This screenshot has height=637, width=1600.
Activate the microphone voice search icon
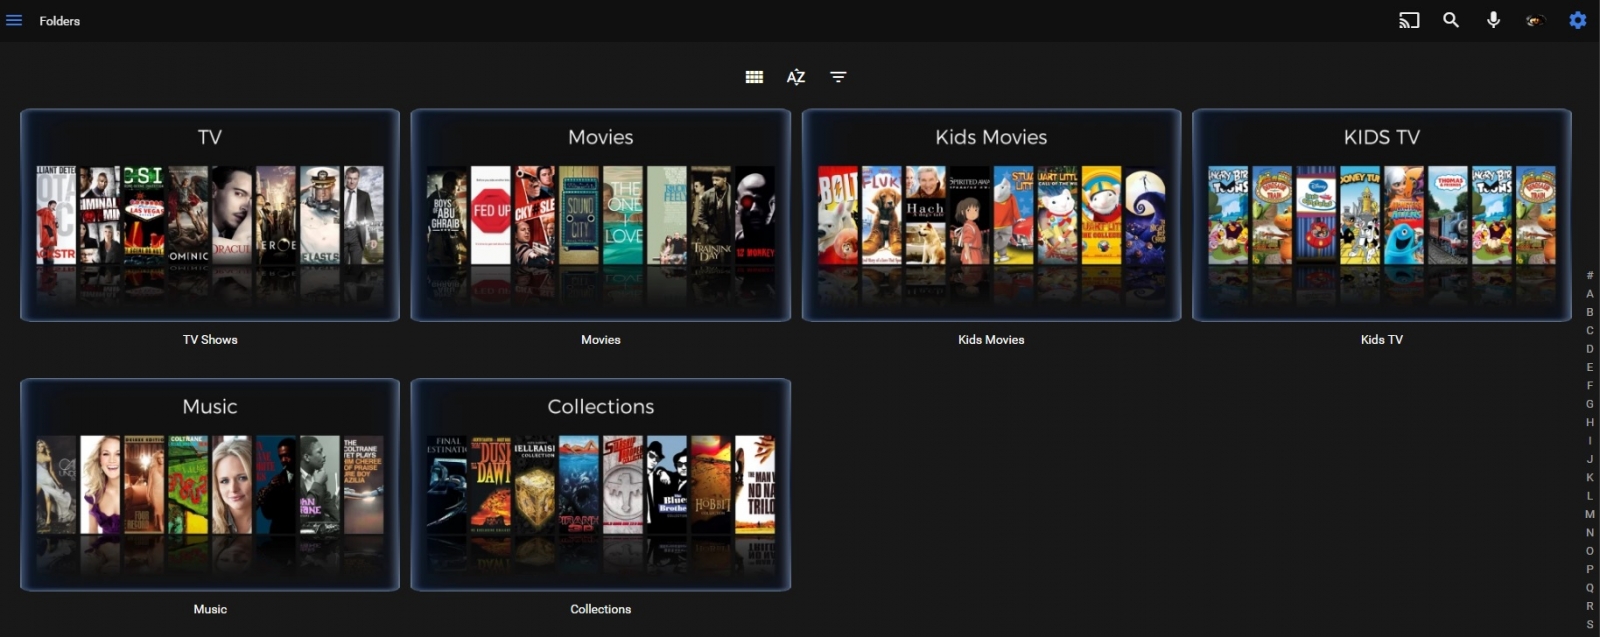[1493, 20]
